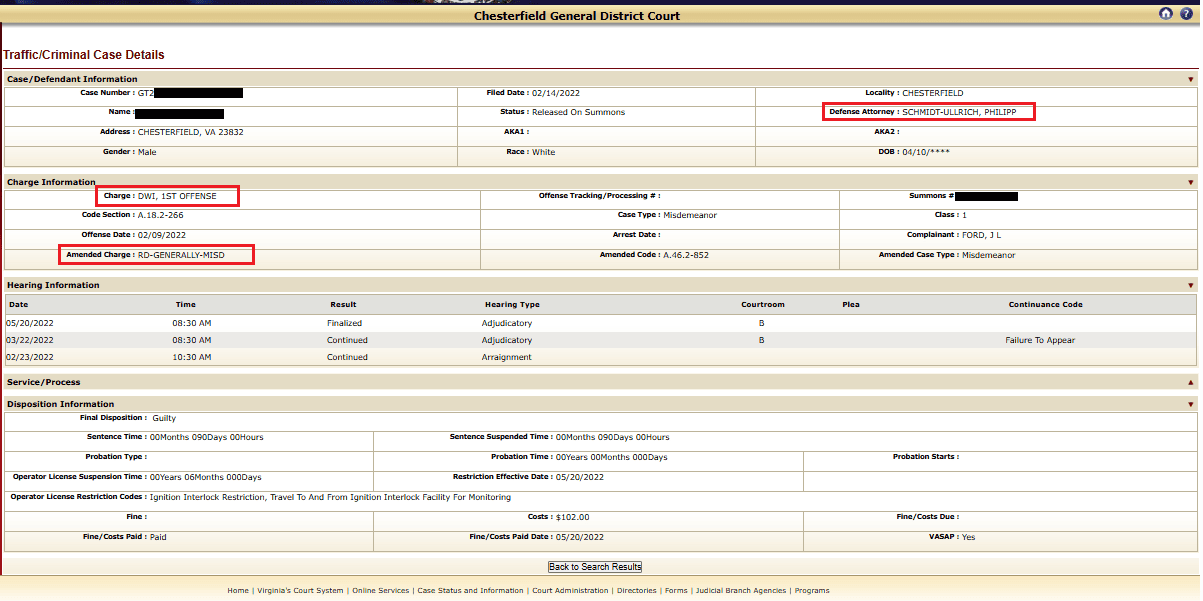Open the Forms footer link
Viewport: 1203px width, 601px height.
[x=676, y=591]
